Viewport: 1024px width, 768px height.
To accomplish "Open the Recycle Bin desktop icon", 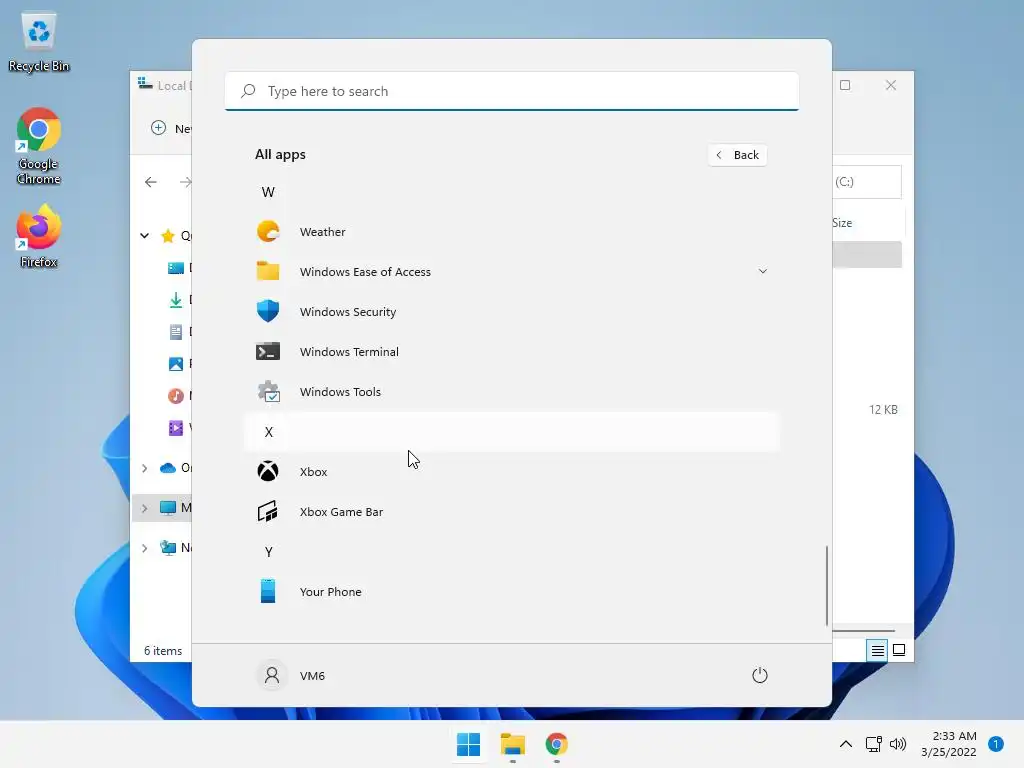I will pyautogui.click(x=39, y=40).
